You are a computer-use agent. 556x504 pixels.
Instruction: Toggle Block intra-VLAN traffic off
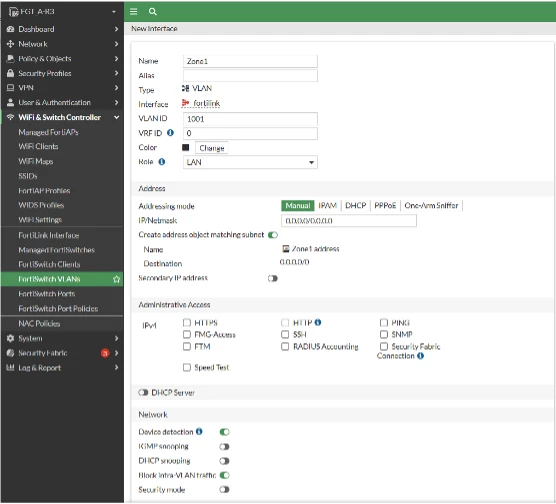224,475
